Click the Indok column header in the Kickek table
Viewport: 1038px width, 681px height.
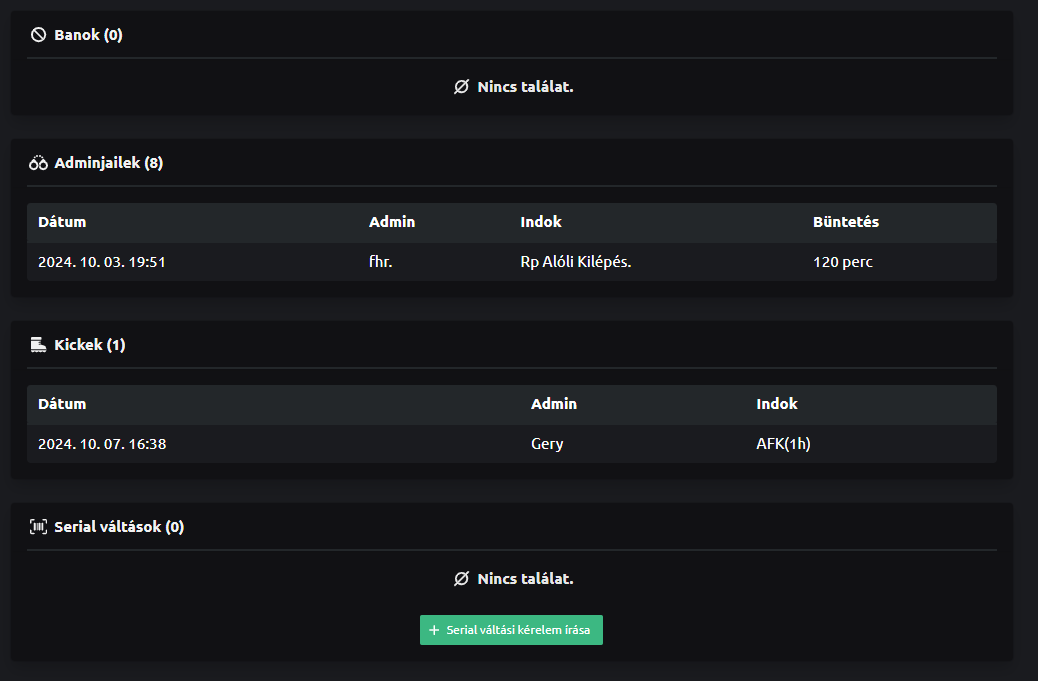pyautogui.click(x=776, y=404)
